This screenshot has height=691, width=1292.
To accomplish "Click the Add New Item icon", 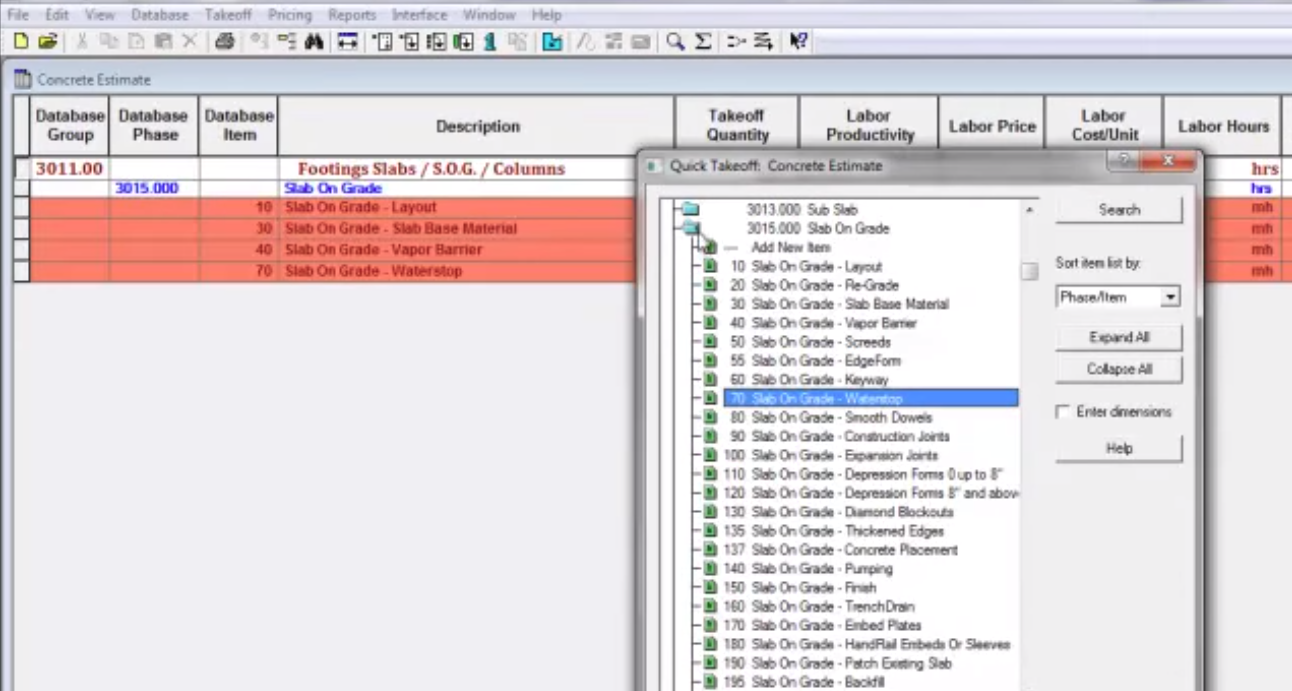I will click(x=710, y=247).
